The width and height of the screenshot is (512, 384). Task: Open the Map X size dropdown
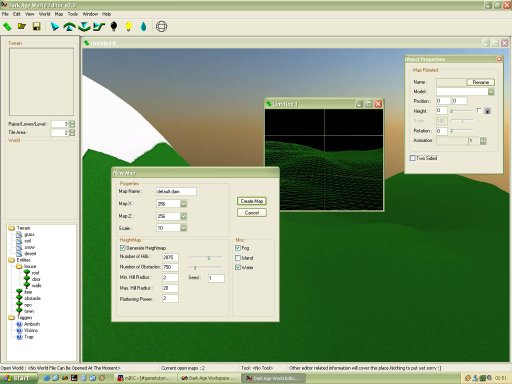(x=183, y=204)
